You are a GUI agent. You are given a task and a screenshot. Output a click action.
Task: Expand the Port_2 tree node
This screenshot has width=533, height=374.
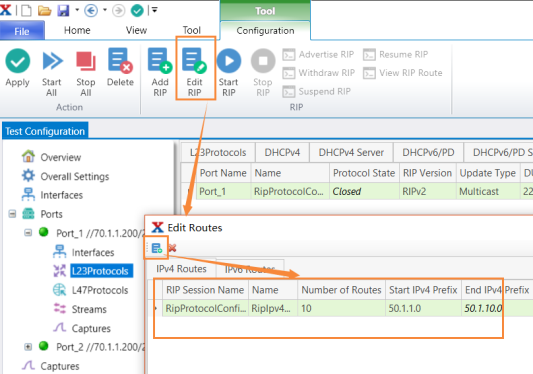pos(28,347)
